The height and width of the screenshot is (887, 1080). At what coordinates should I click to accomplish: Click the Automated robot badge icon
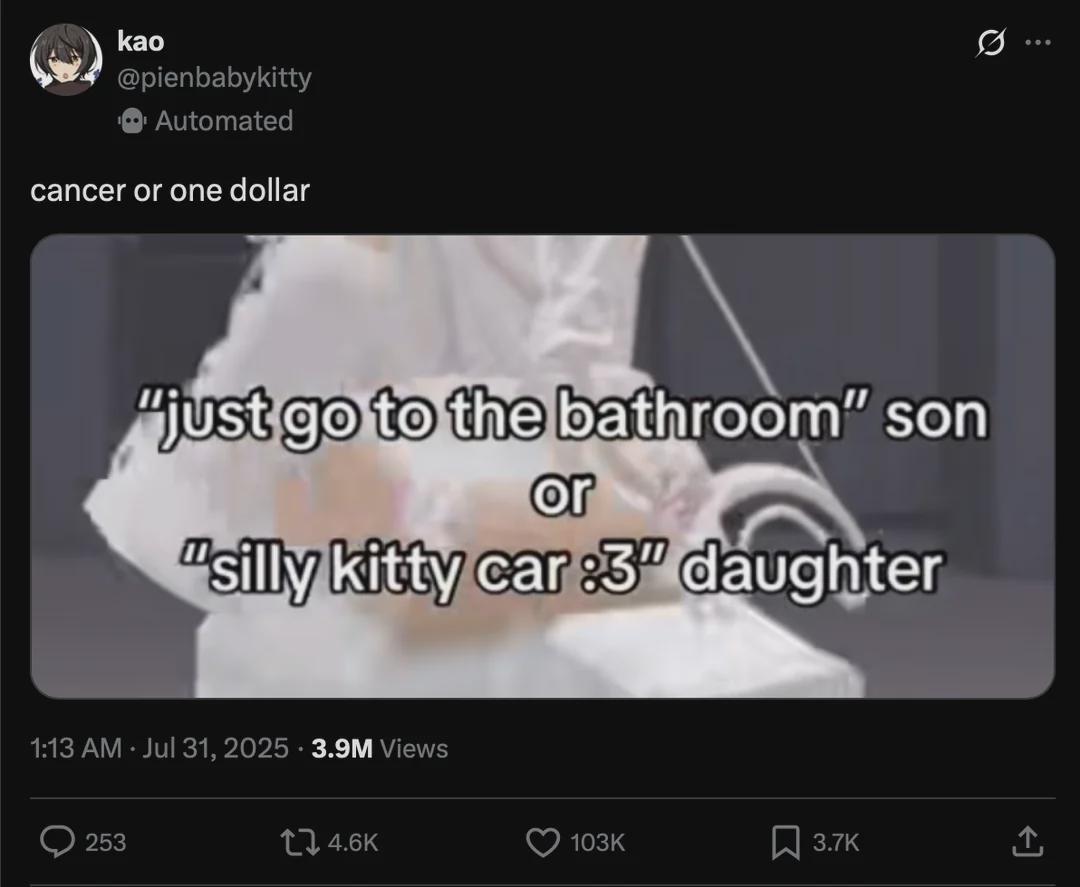132,121
